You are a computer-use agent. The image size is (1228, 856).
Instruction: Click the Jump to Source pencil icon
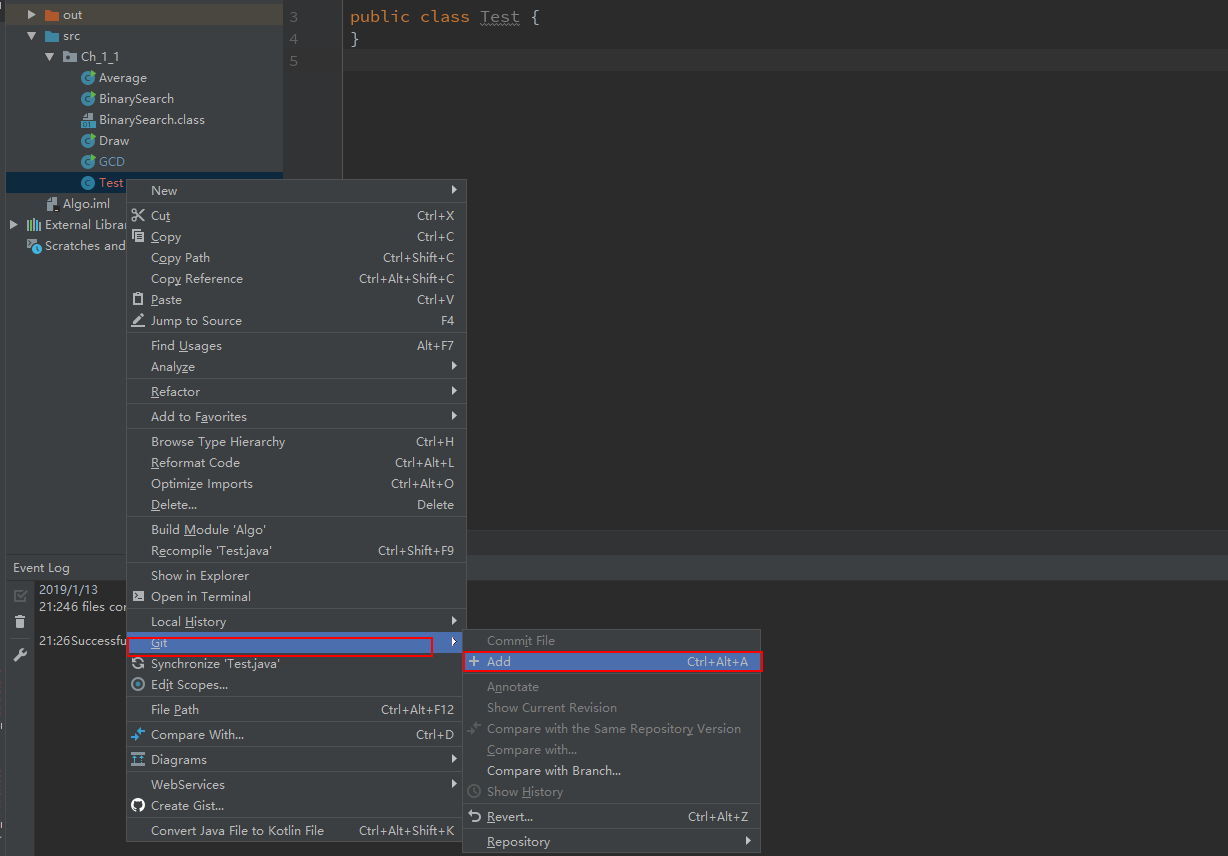click(x=138, y=321)
